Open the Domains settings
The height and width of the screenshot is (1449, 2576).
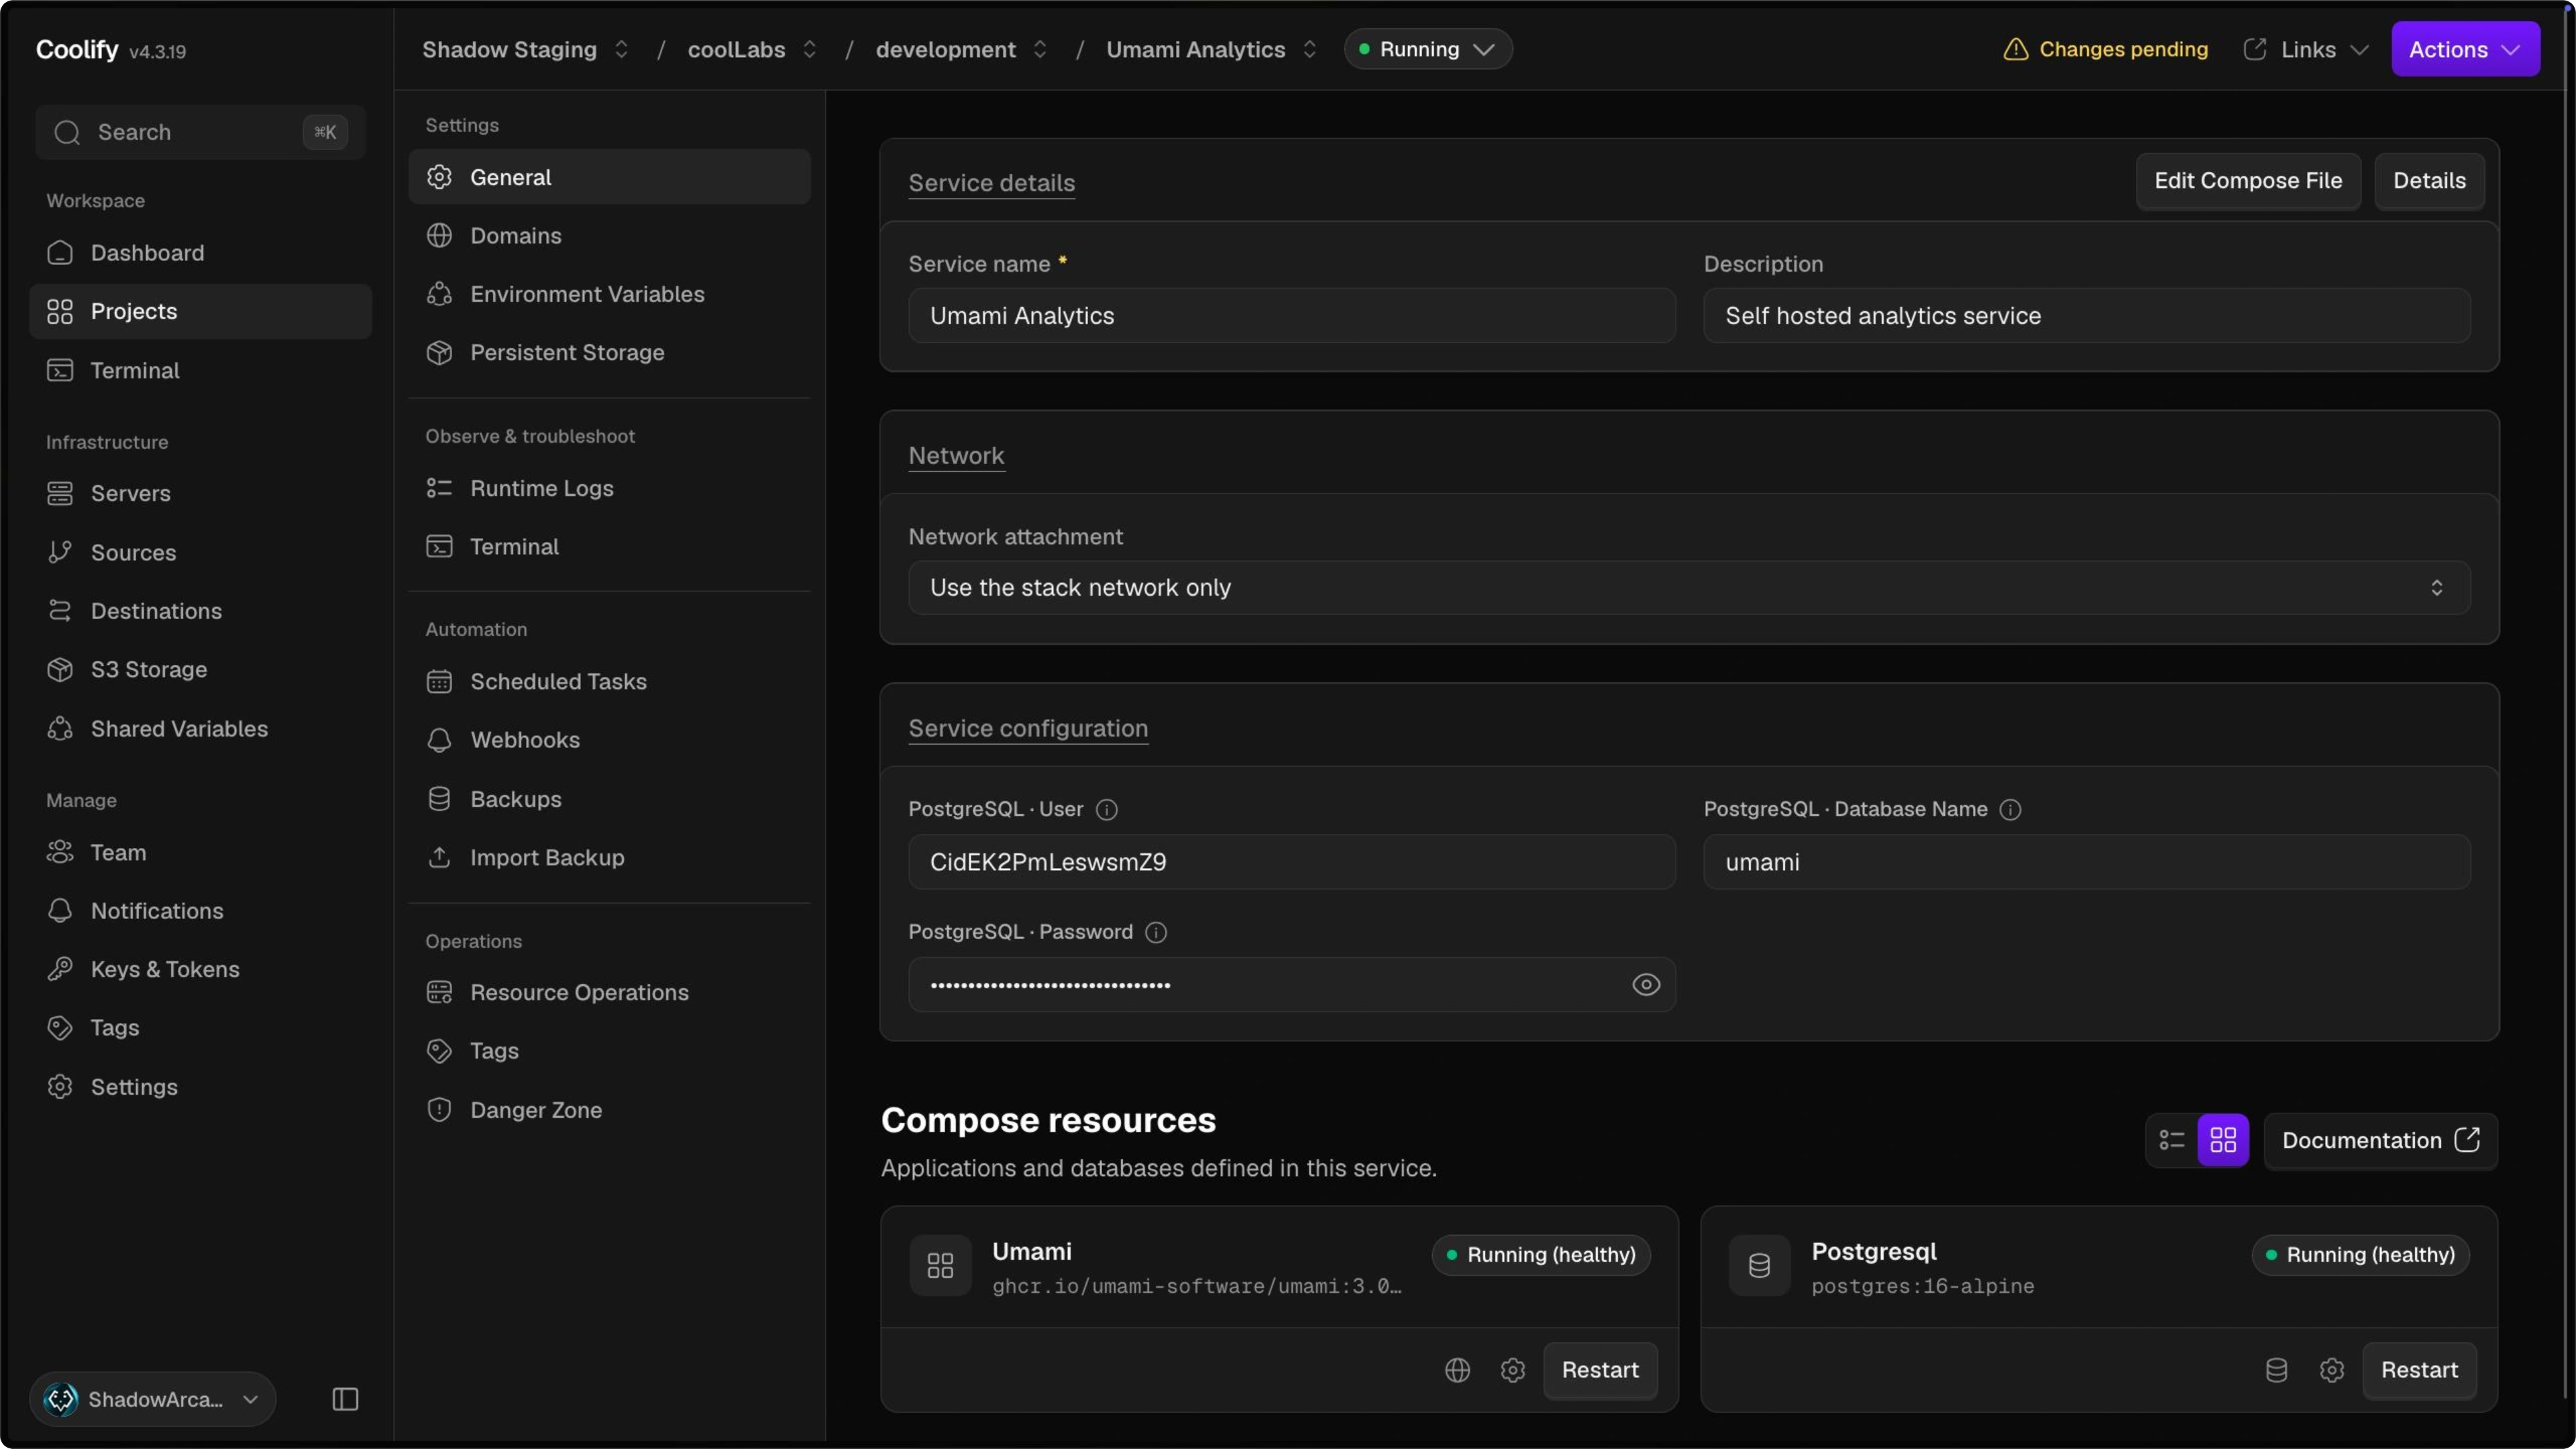609,236
